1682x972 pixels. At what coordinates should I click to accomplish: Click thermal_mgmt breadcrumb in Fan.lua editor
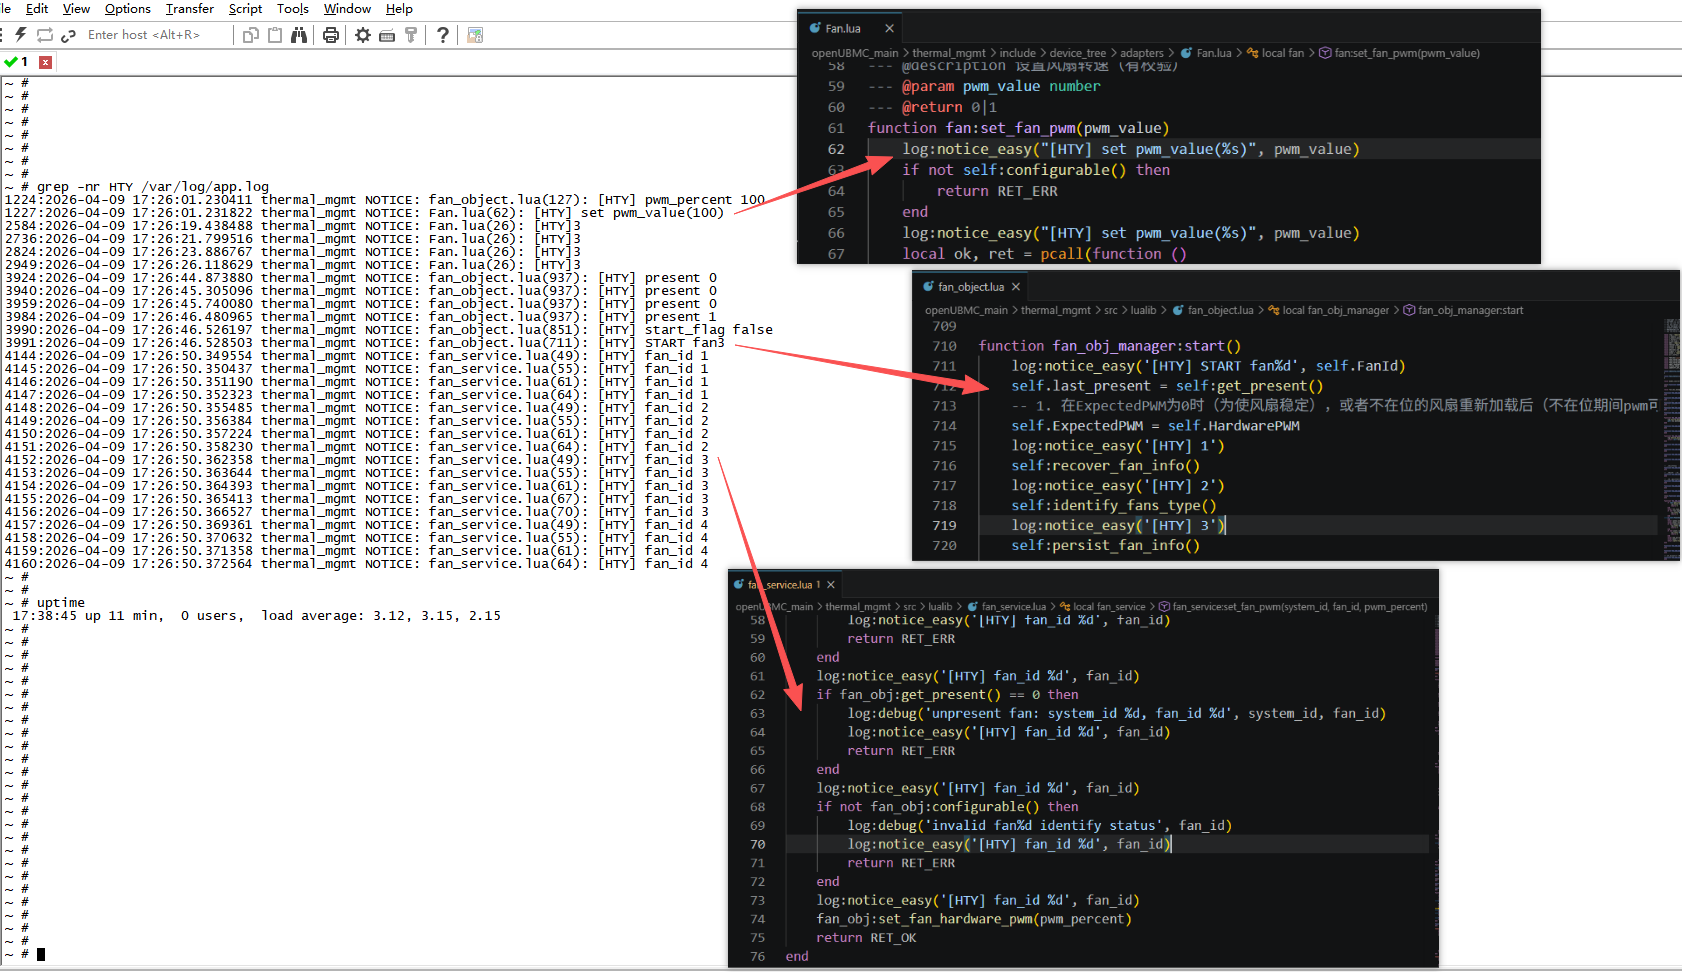(x=949, y=53)
